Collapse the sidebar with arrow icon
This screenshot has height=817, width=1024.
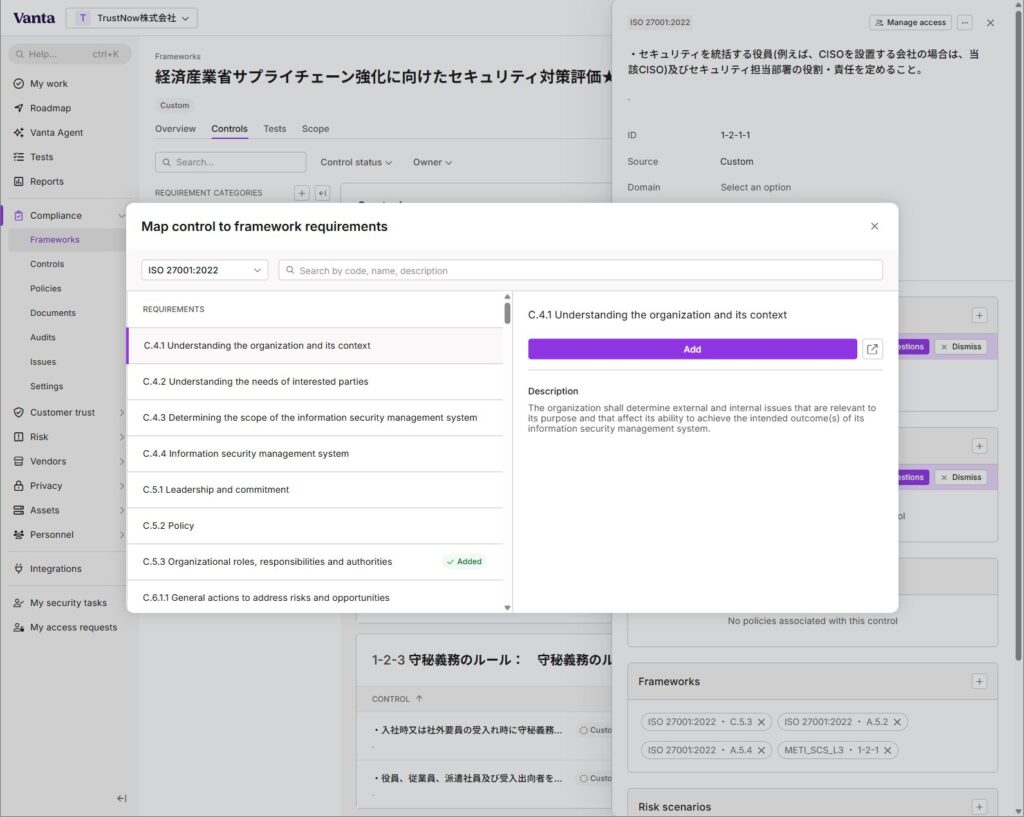click(121, 798)
